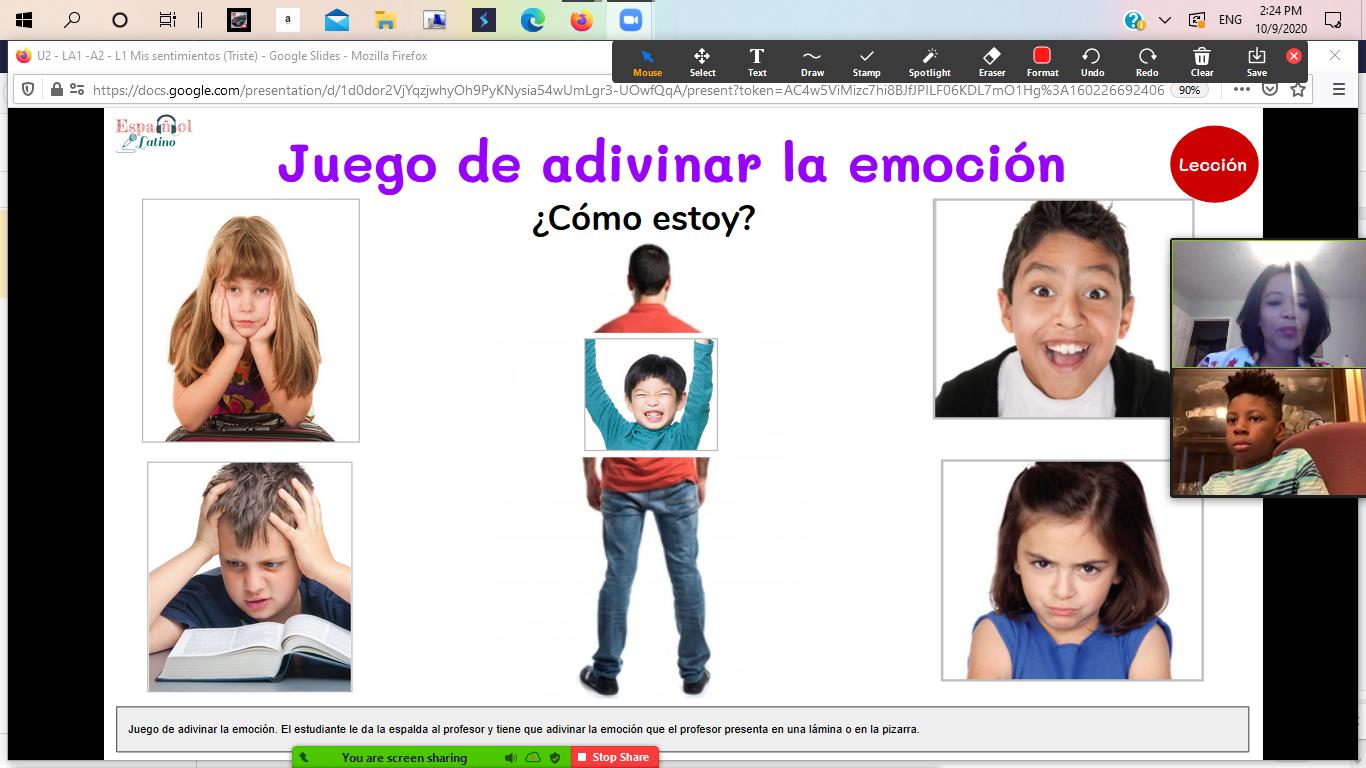Activate the Spotlight tool

pyautogui.click(x=929, y=62)
